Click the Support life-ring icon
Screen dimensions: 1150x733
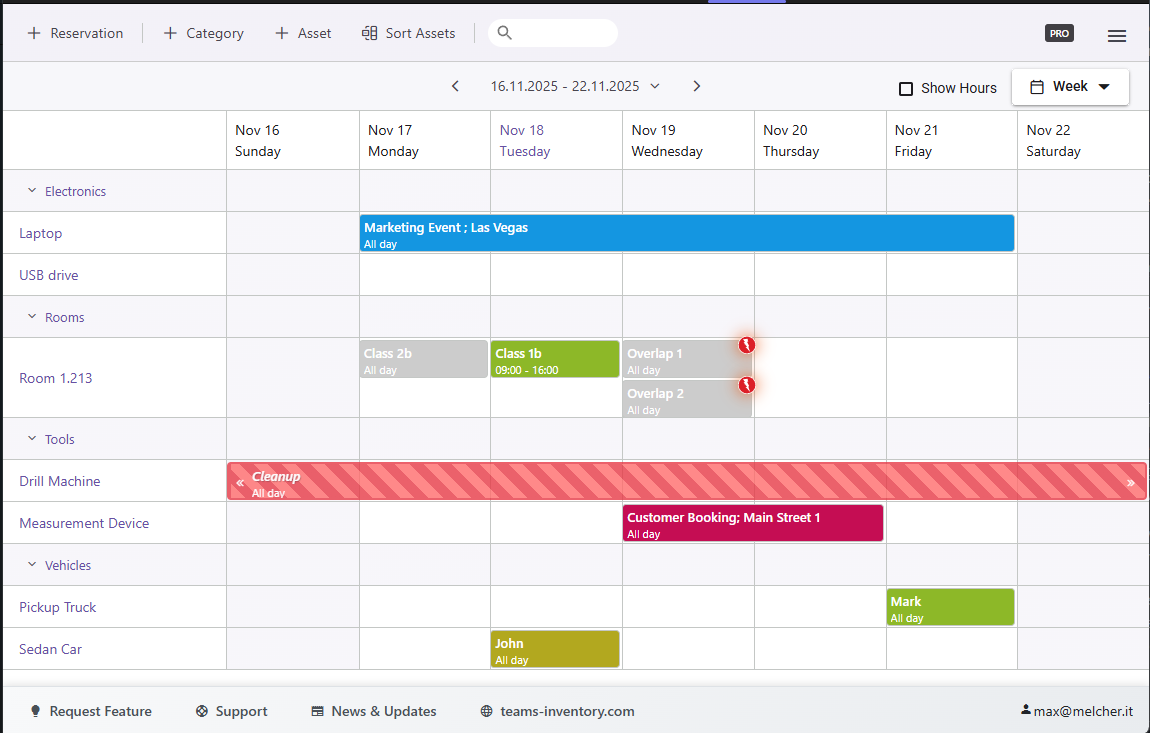202,711
